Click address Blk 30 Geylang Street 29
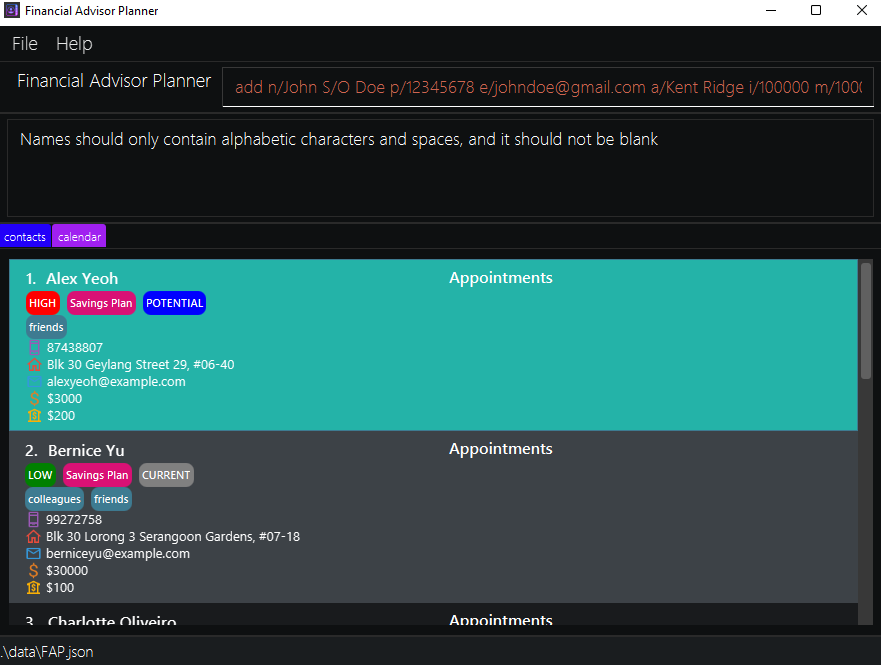This screenshot has width=881, height=665. click(x=140, y=365)
